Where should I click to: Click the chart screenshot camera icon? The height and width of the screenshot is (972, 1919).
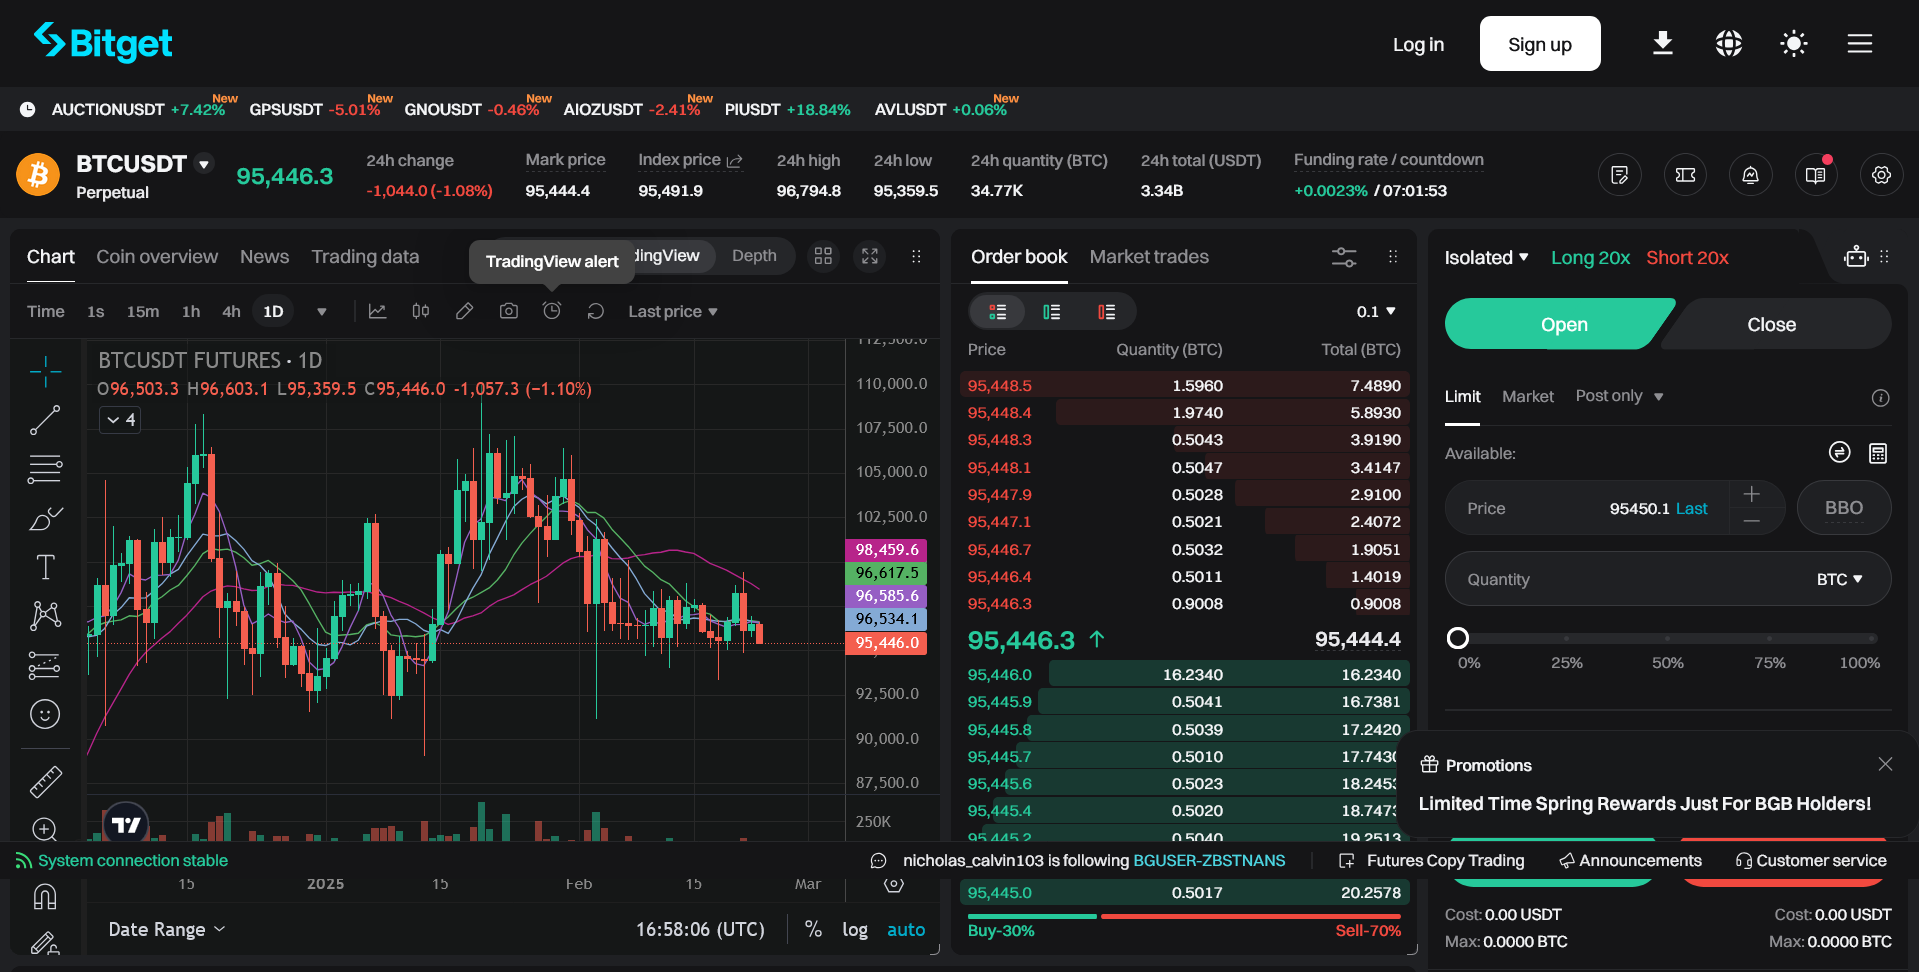pyautogui.click(x=508, y=311)
